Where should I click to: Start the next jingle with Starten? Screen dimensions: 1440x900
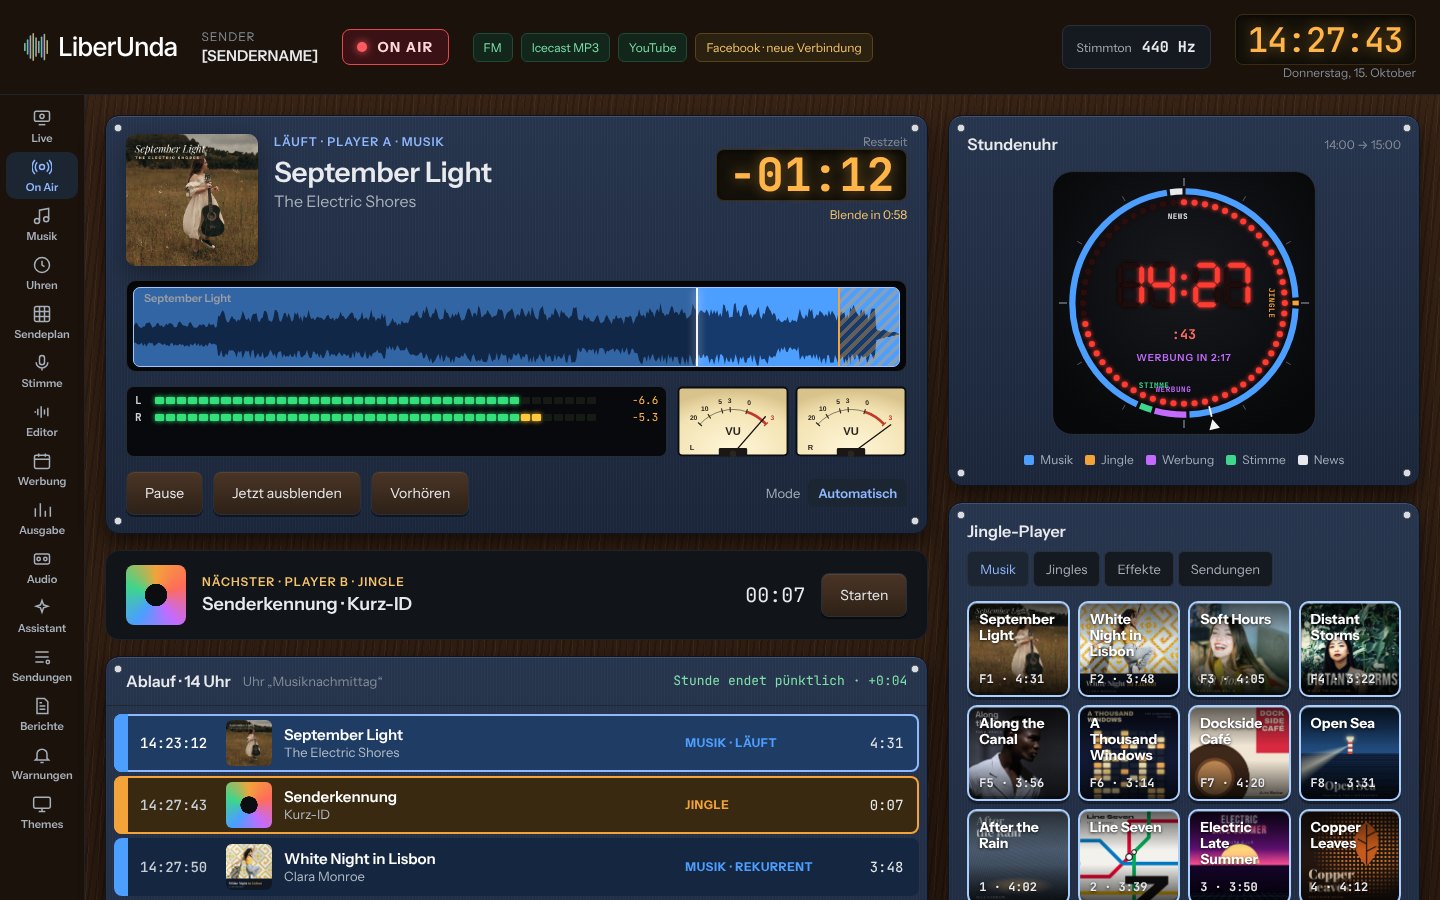click(x=864, y=595)
